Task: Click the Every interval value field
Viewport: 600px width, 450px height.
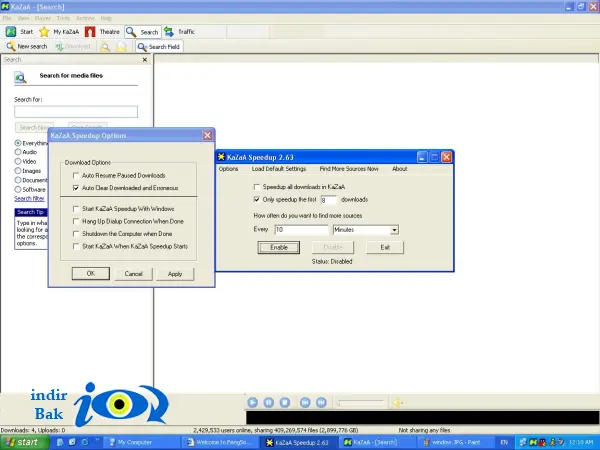Action: [x=302, y=230]
